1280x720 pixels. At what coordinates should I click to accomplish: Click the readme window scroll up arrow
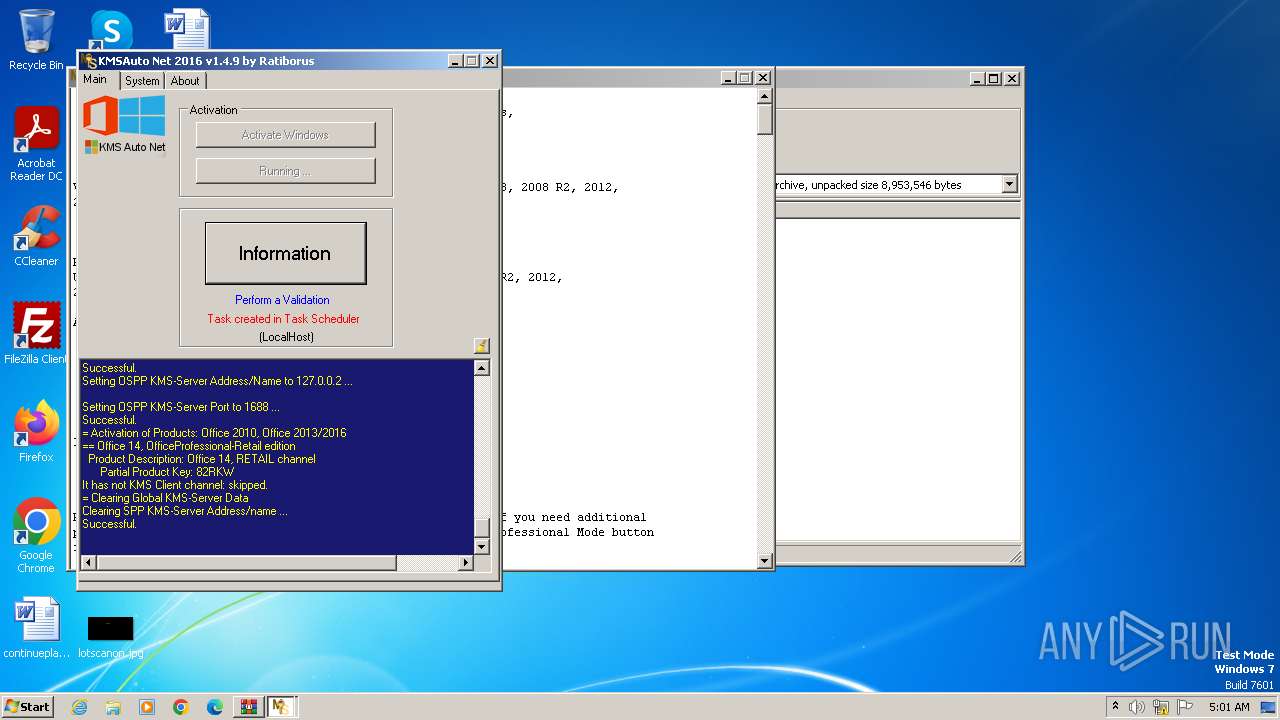coord(765,97)
